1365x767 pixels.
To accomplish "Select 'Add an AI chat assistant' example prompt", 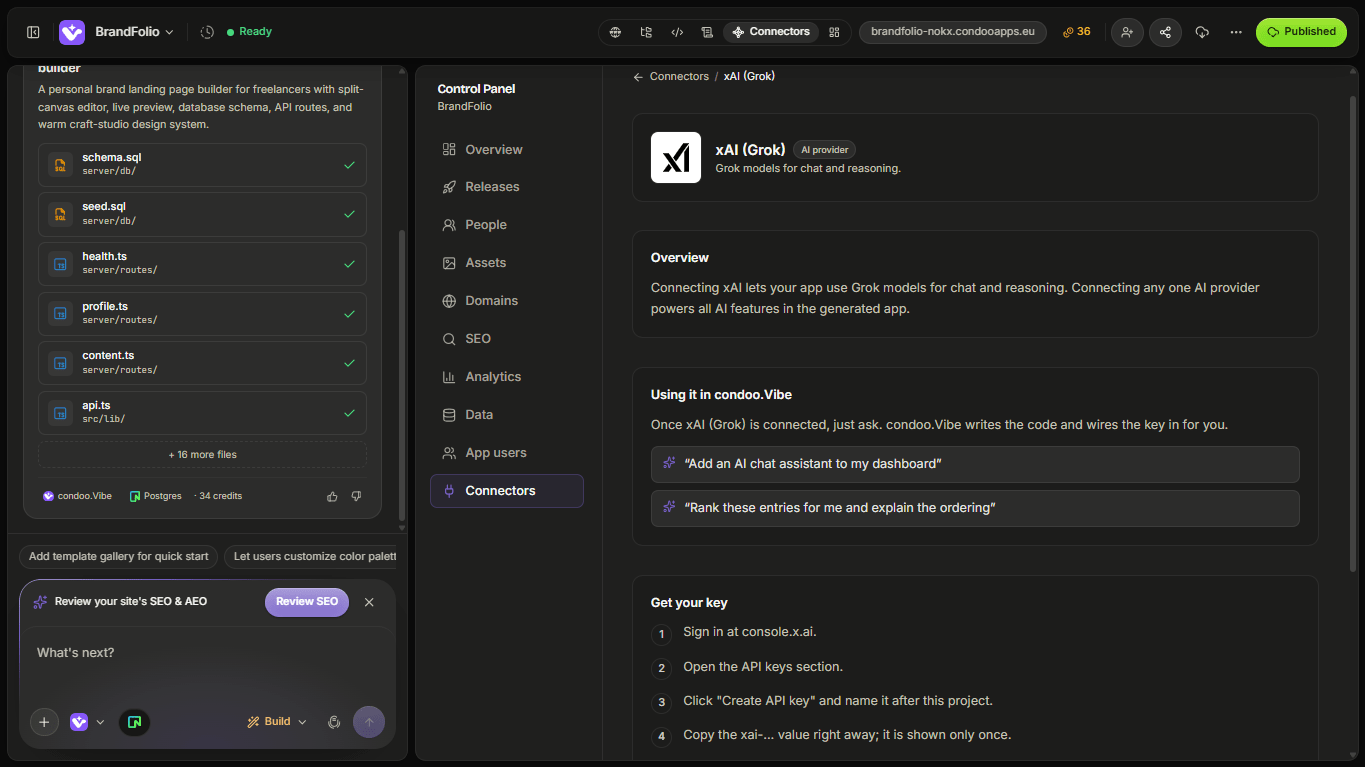I will click(975, 464).
